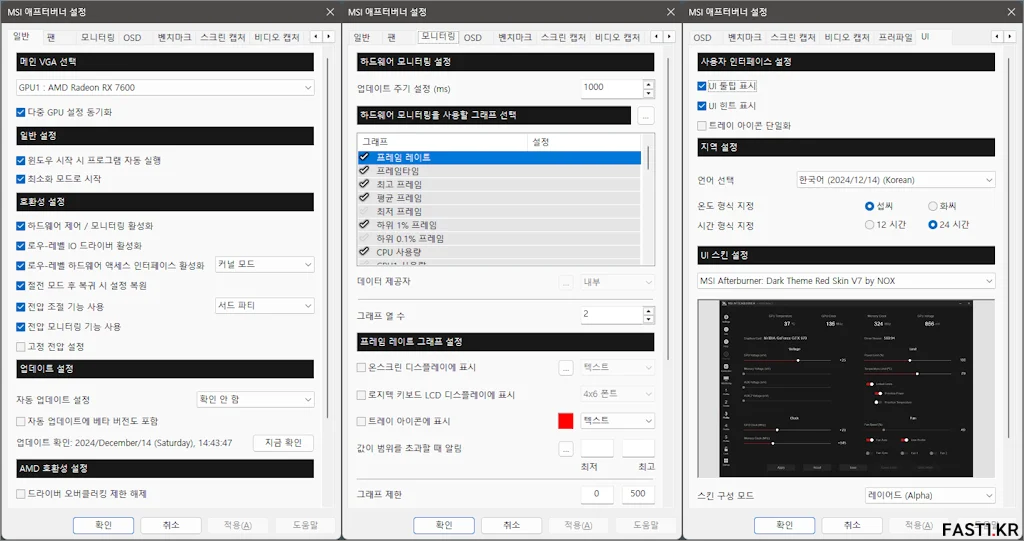Image resolution: width=1024 pixels, height=541 pixels.
Task: Increase 그래프 열 수 with the up arrow
Action: (648, 310)
